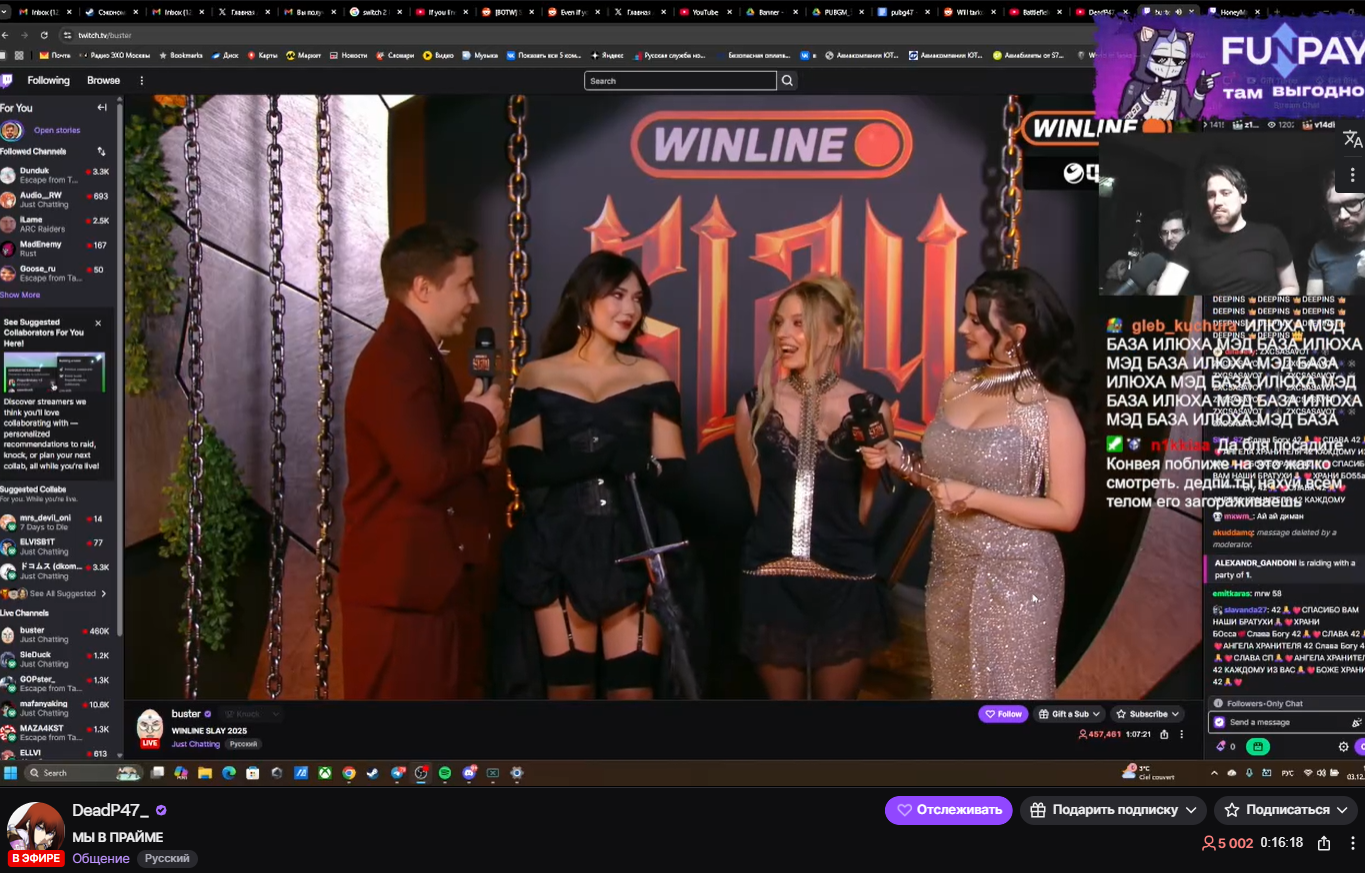
Task: Open the Общение category link
Action: [x=101, y=859]
